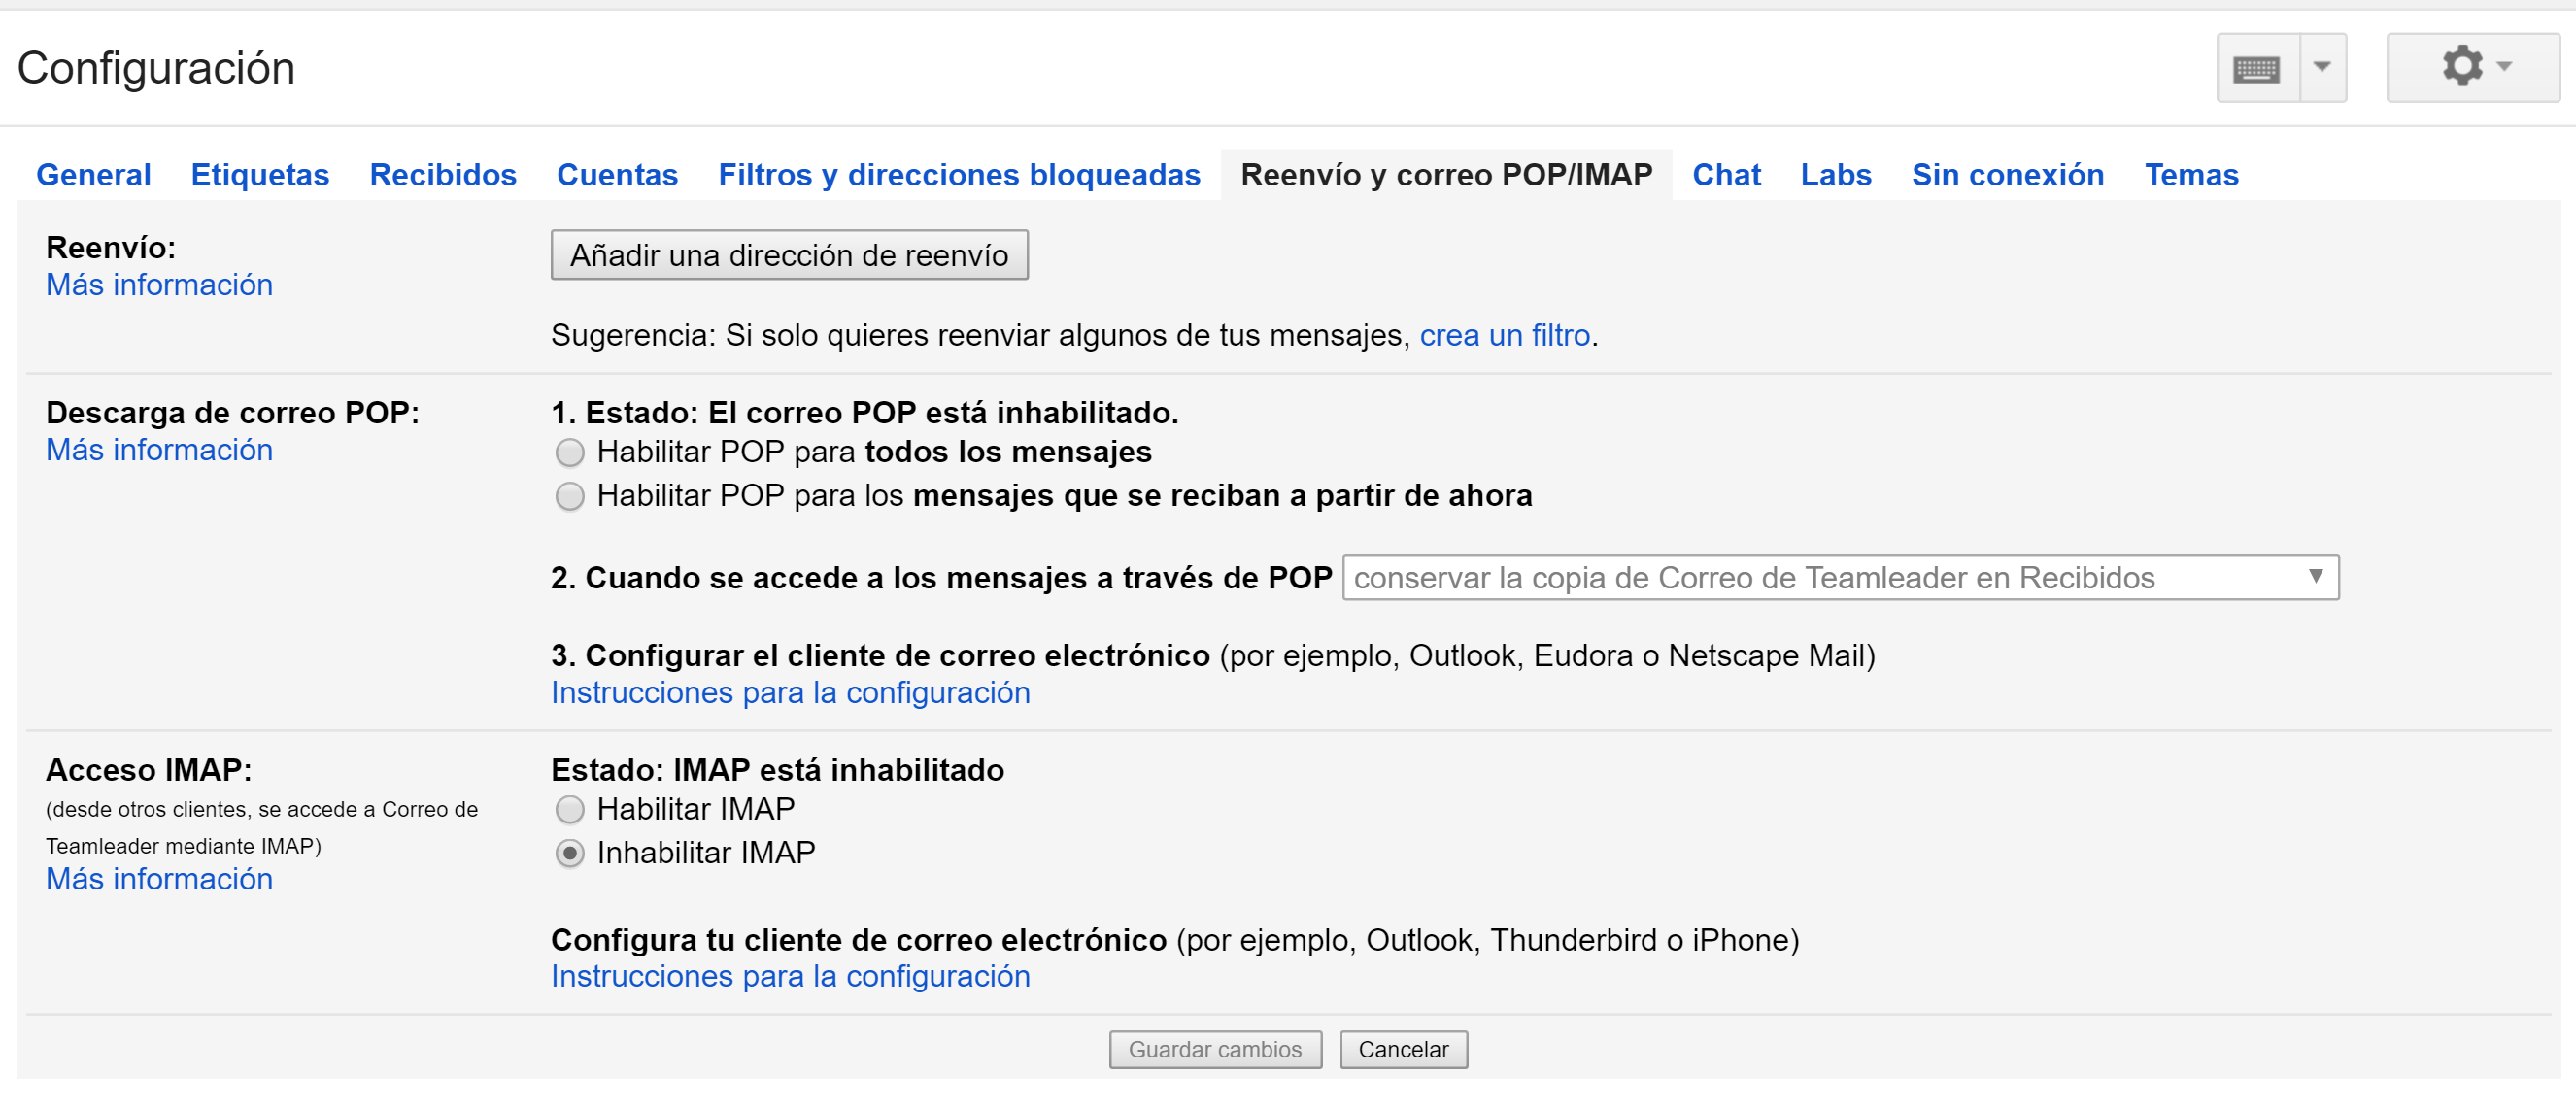Open POP Instrucciones para la configuración link

click(790, 693)
